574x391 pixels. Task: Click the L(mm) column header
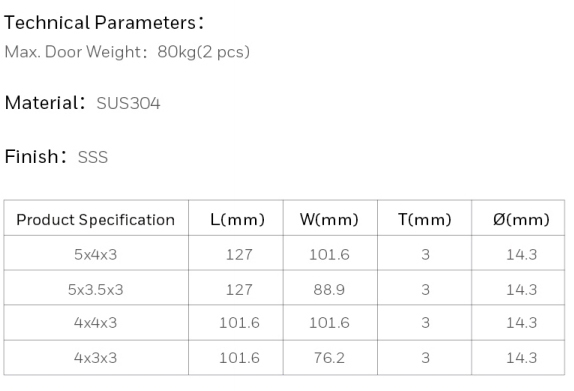click(x=237, y=220)
